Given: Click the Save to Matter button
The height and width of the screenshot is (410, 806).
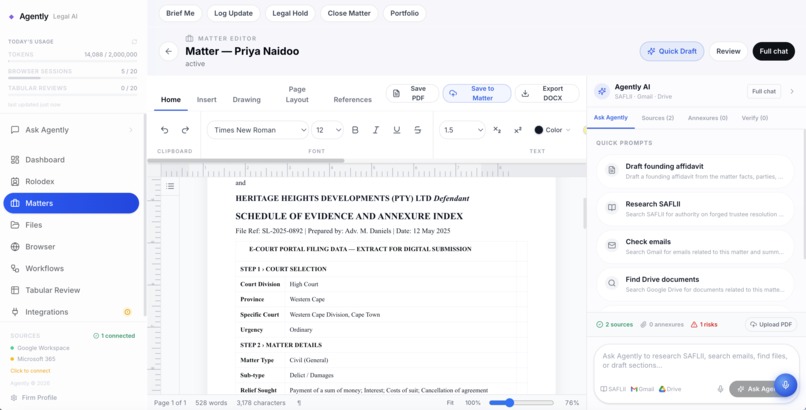Looking at the screenshot, I should click(477, 94).
